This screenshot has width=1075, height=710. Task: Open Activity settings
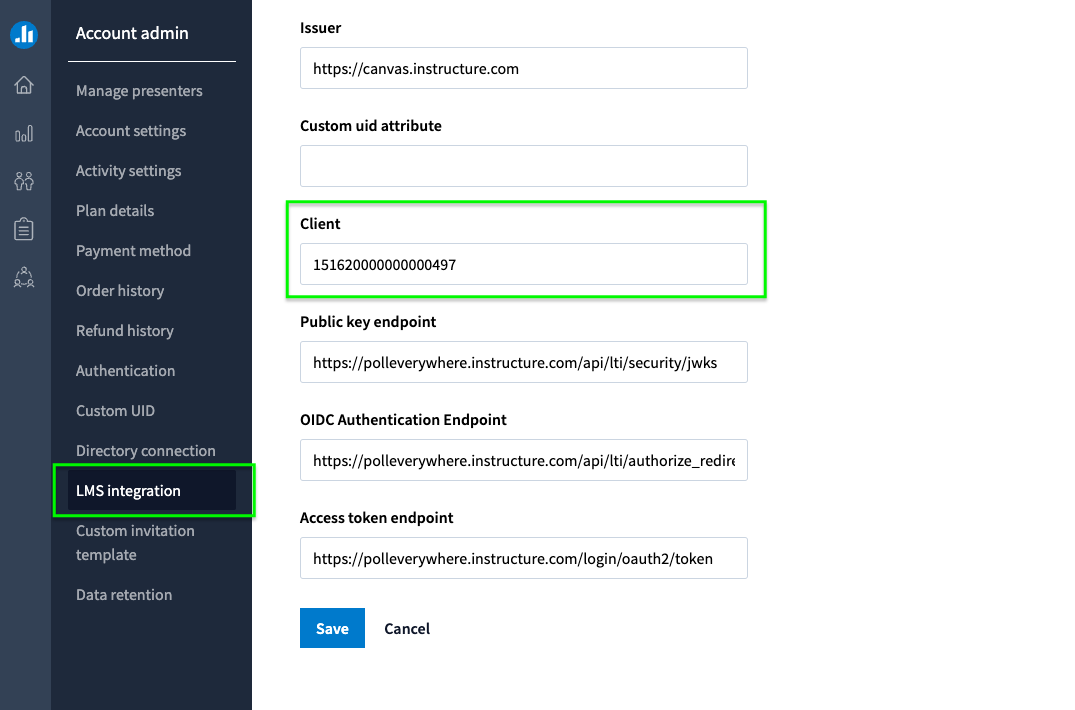(128, 171)
